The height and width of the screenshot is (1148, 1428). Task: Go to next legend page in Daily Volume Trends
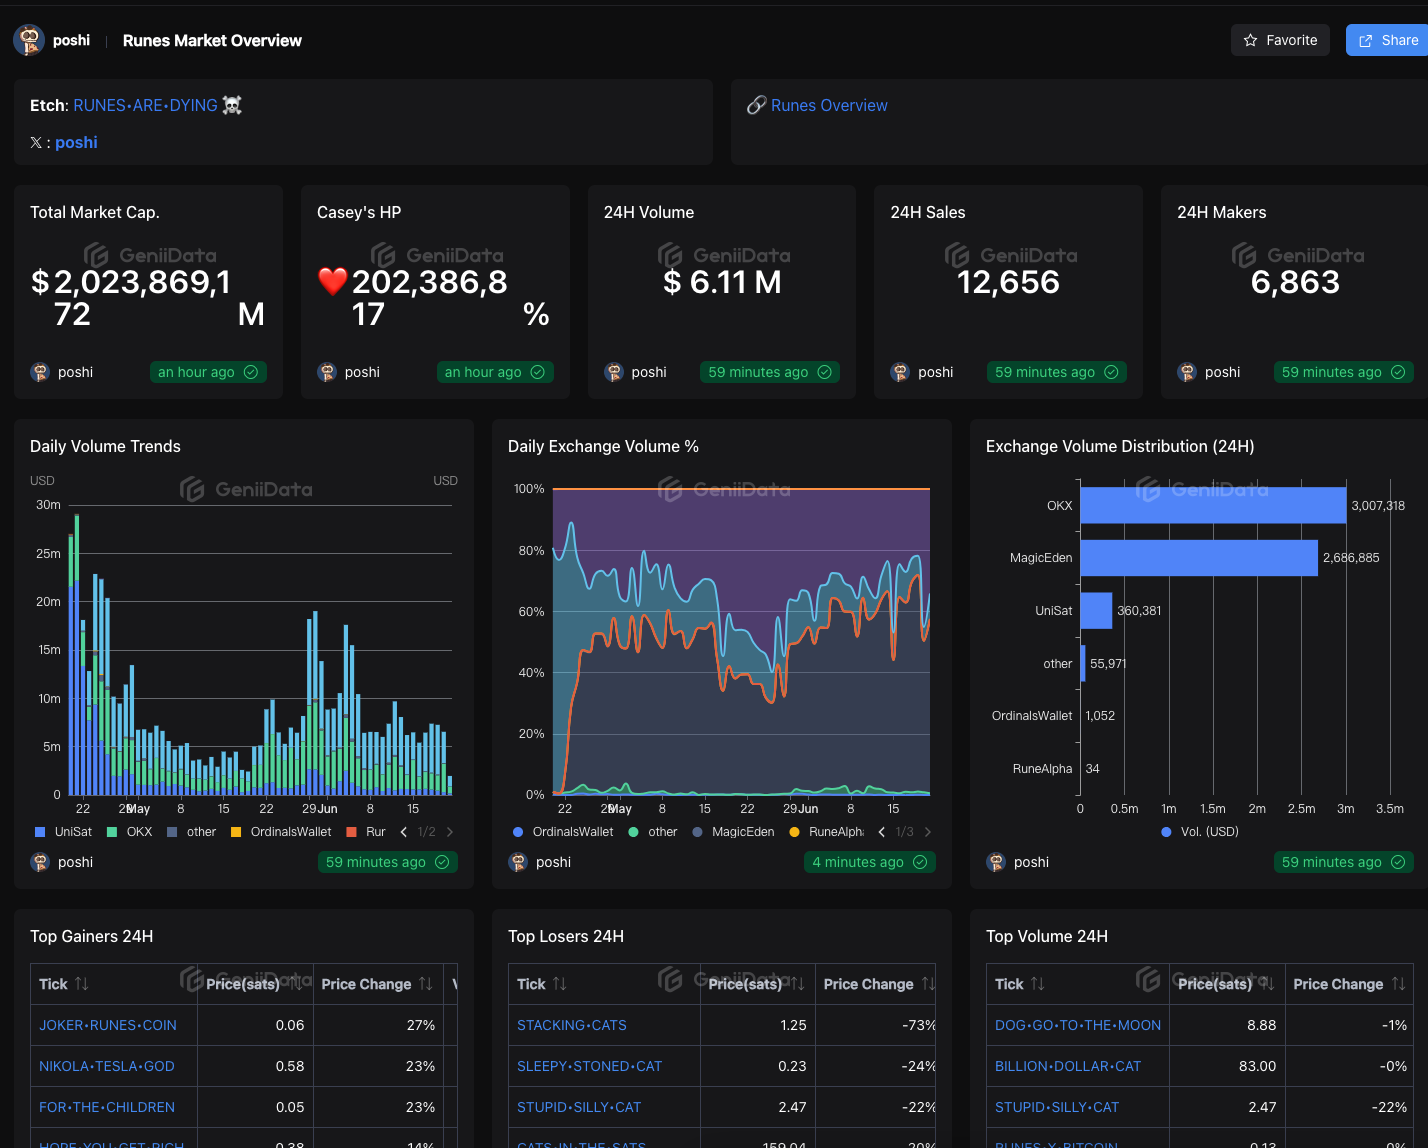[450, 832]
